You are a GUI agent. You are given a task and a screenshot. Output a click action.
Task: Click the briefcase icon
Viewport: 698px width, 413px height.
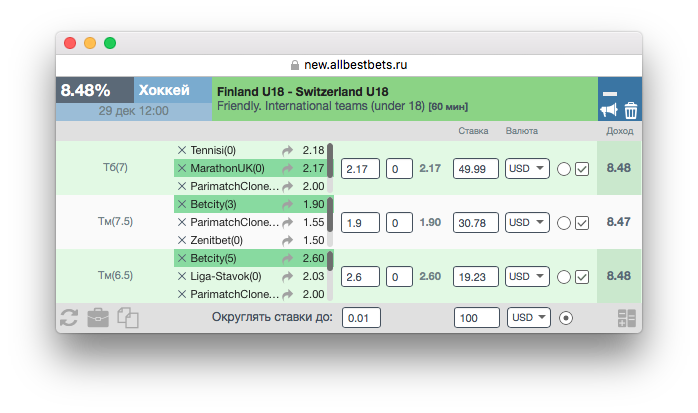point(98,318)
